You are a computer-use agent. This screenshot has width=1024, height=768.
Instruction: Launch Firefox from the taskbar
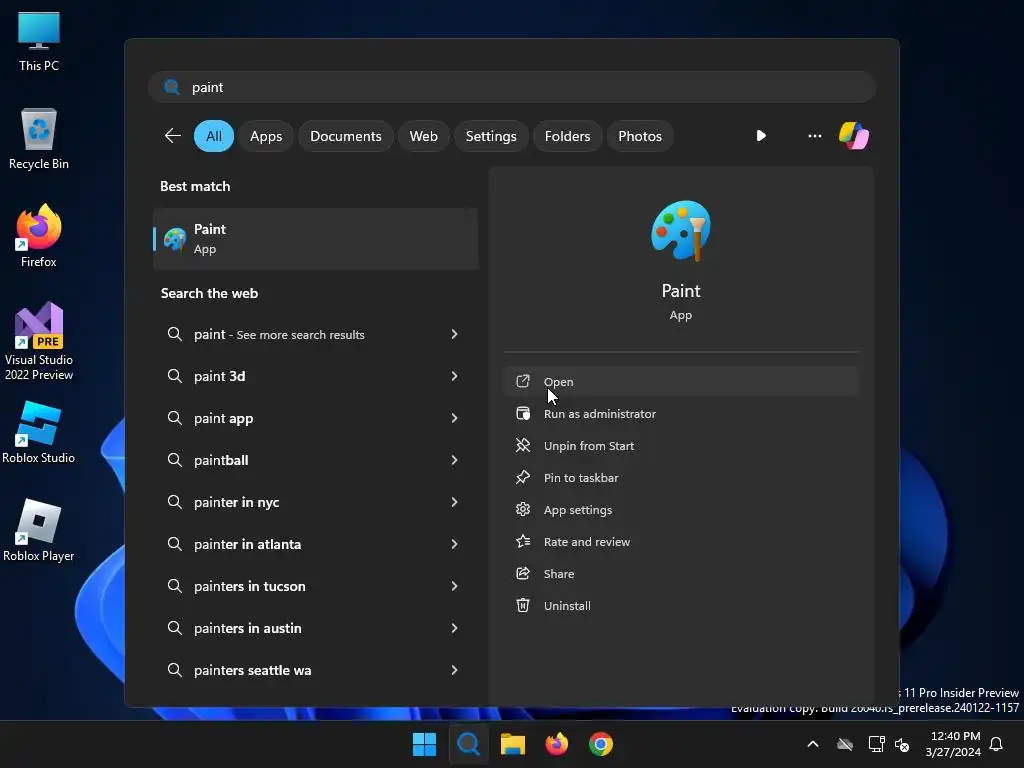click(x=556, y=744)
